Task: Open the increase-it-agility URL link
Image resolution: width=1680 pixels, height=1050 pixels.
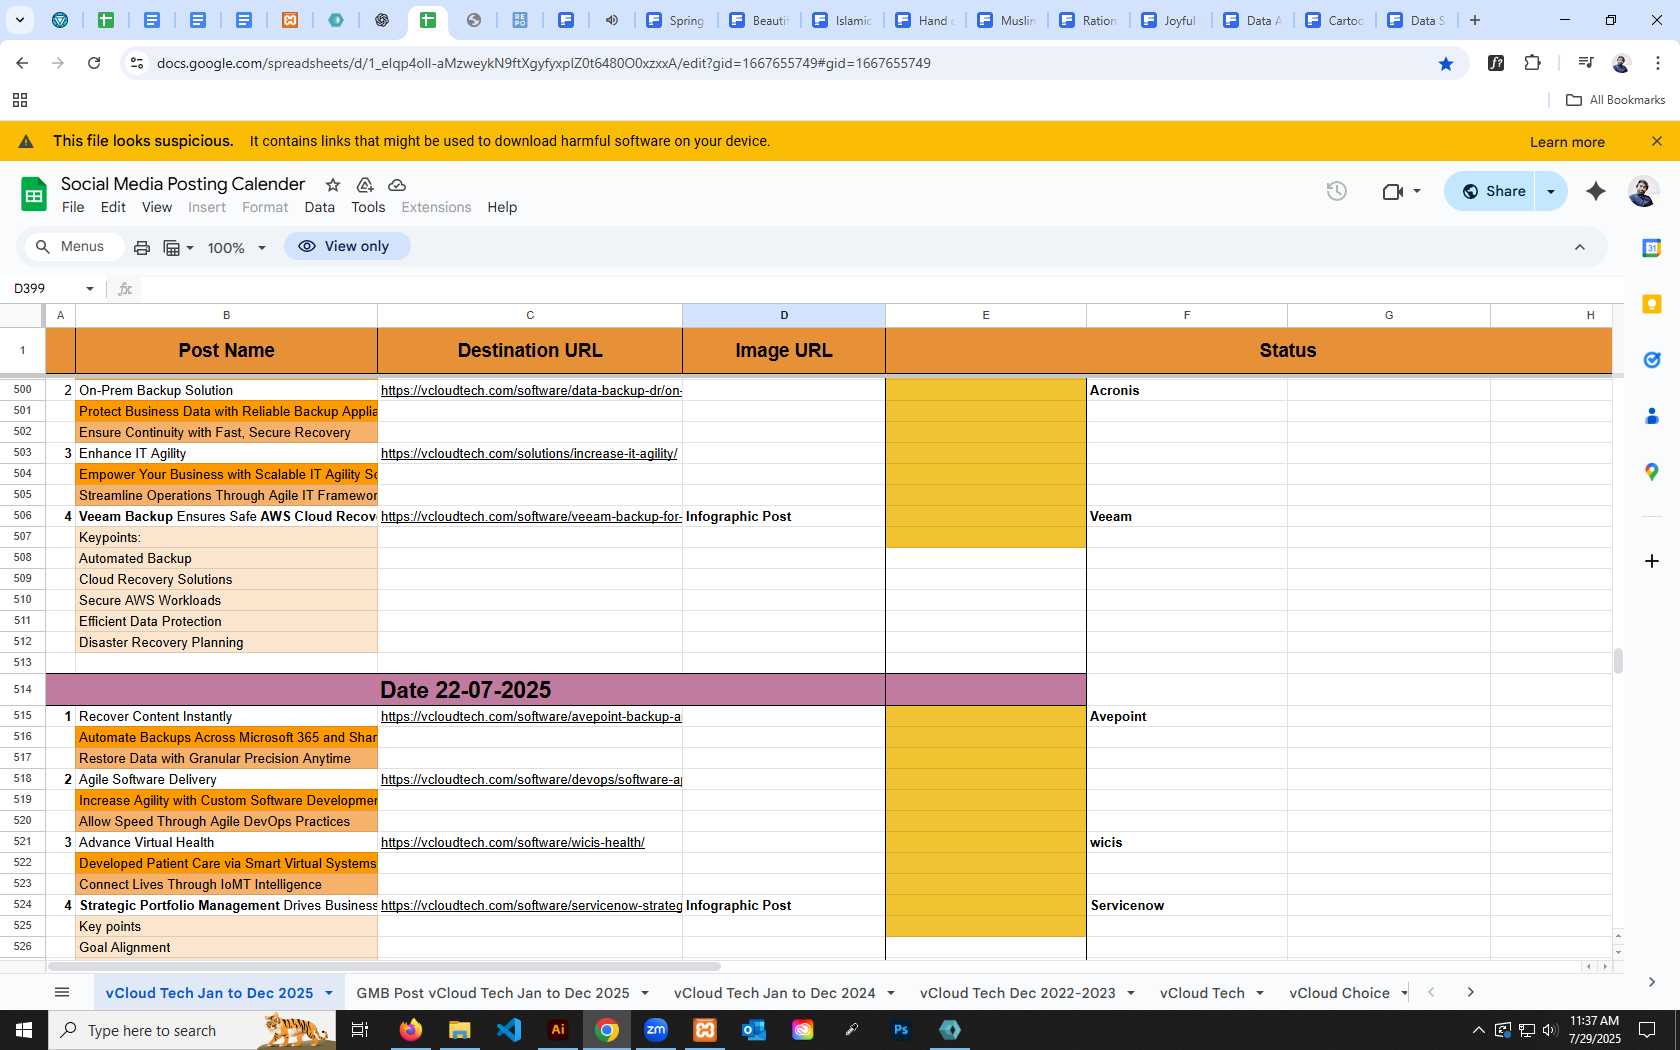Action: pyautogui.click(x=529, y=454)
